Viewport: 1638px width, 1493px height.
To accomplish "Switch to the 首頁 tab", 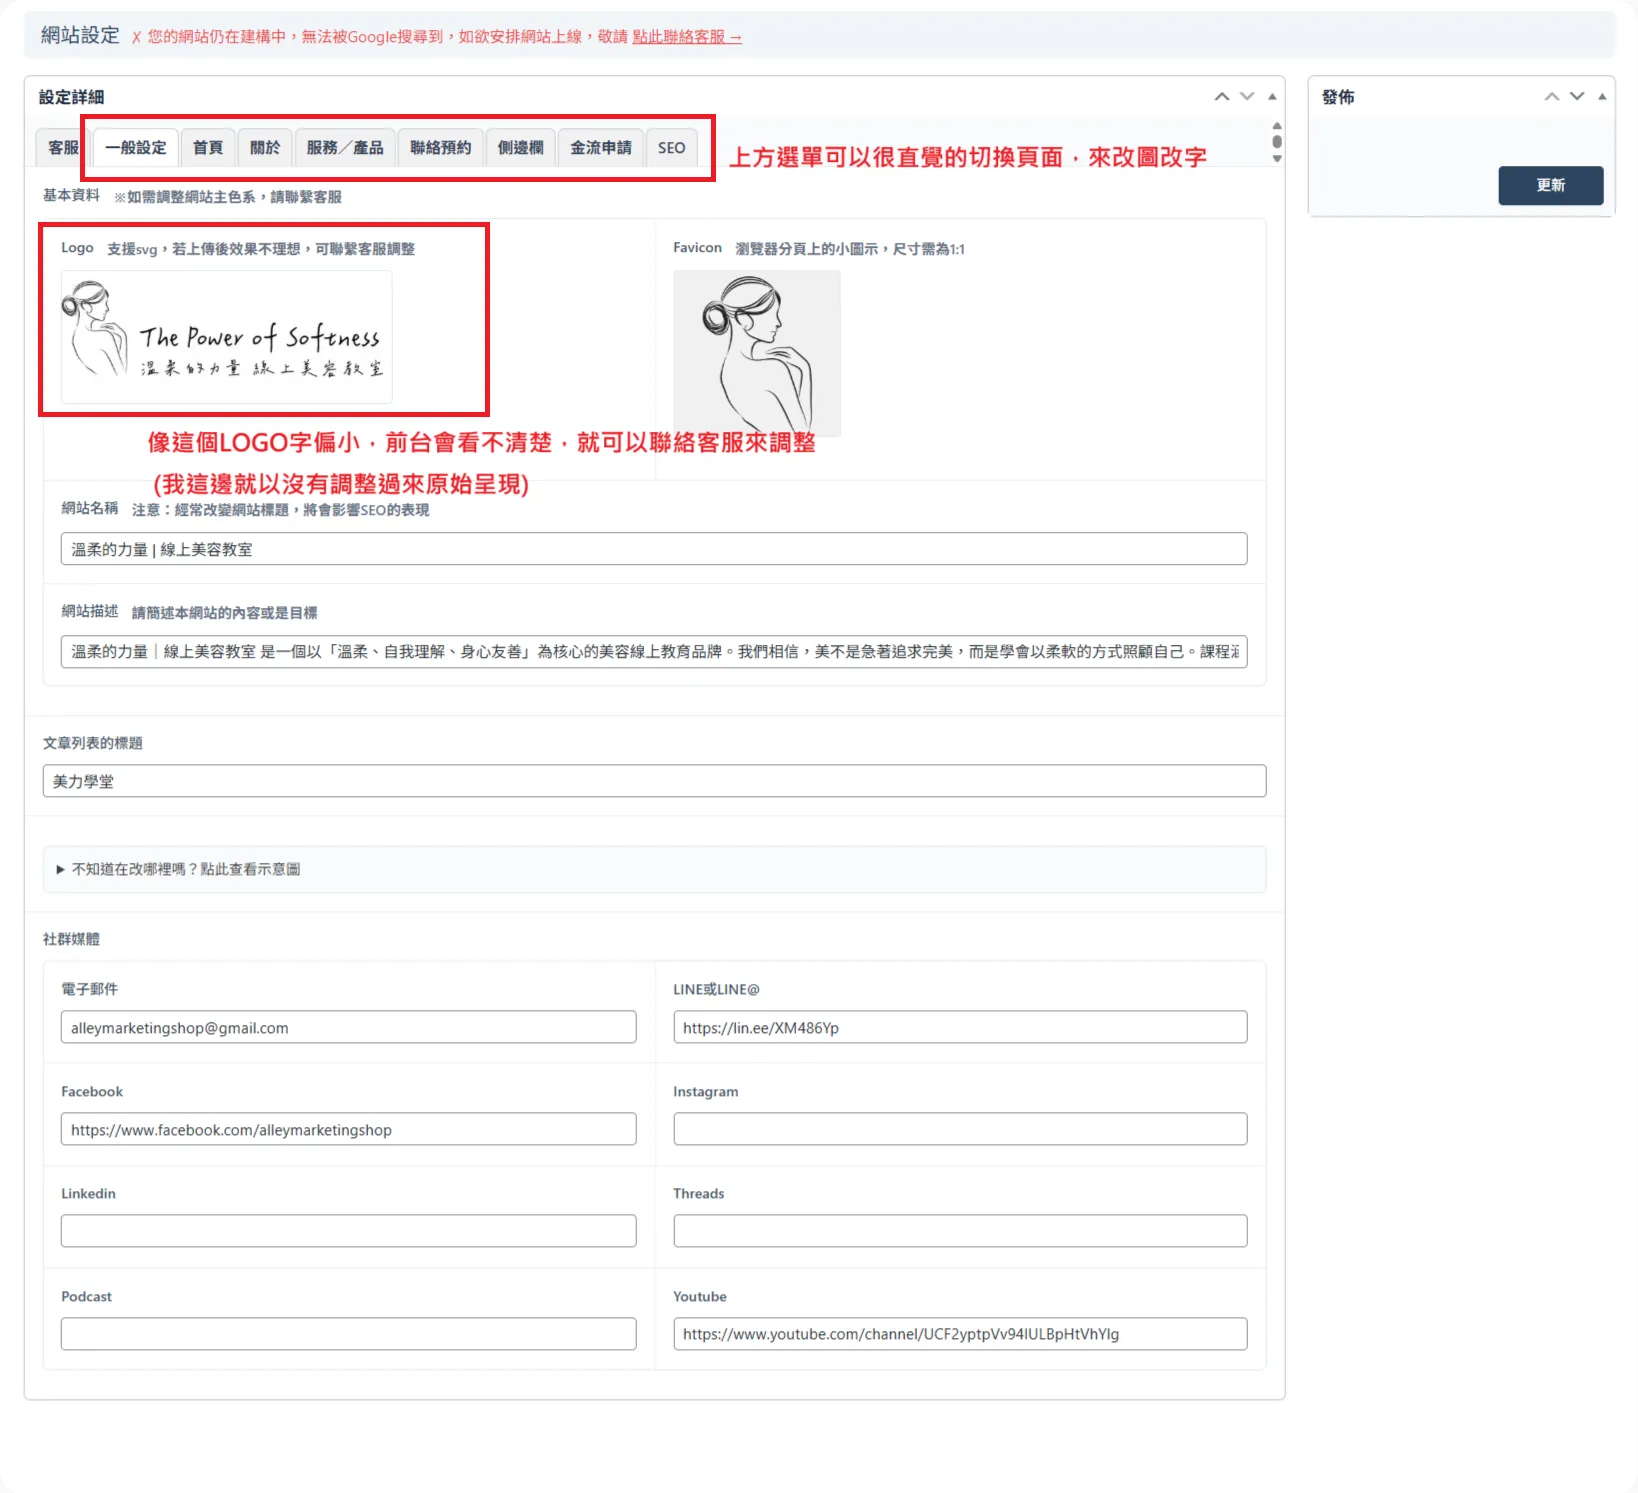I will point(208,148).
